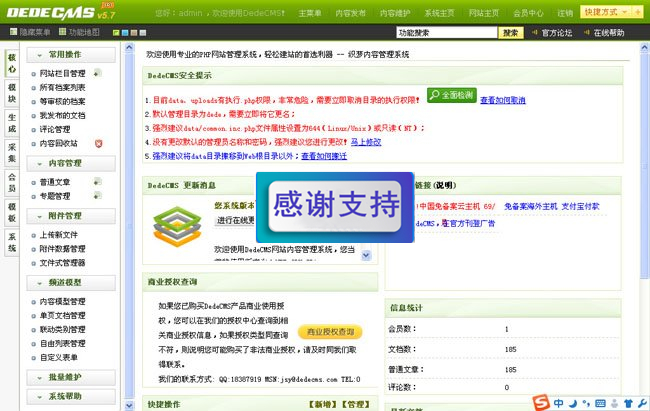
Task: Click the 隐藏菜单 hide-menu icon
Action: pos(13,32)
